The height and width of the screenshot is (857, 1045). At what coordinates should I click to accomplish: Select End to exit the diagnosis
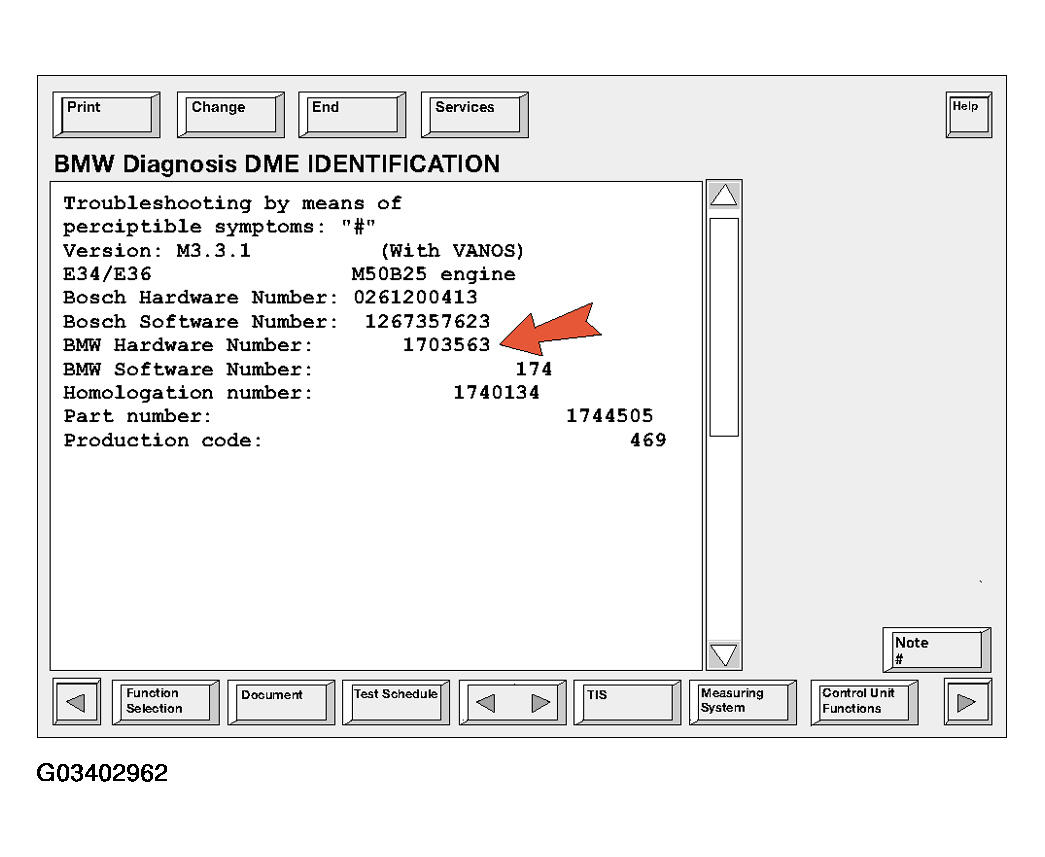[351, 114]
